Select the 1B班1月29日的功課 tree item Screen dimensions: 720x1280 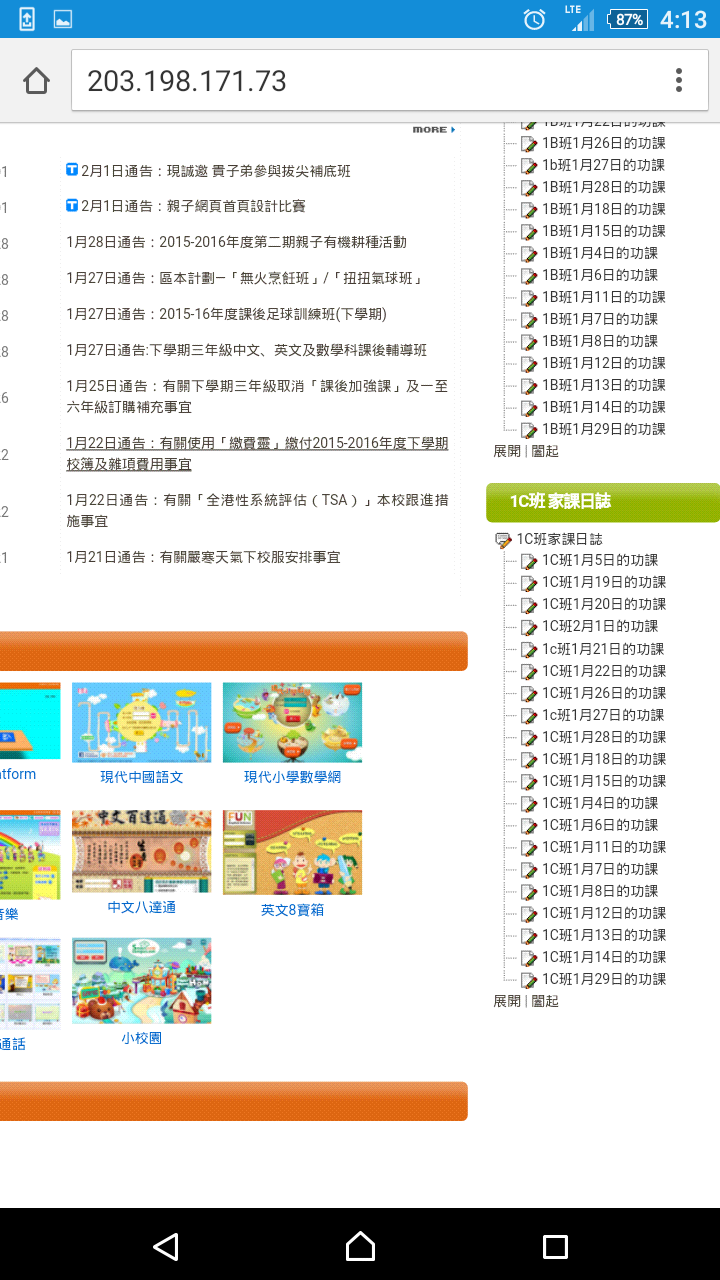click(603, 429)
